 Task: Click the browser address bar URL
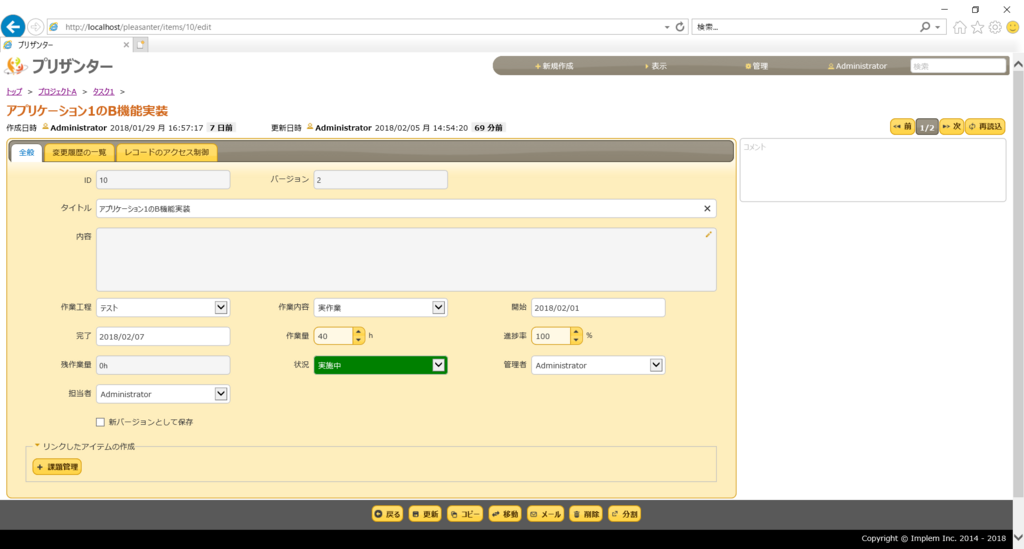(138, 27)
